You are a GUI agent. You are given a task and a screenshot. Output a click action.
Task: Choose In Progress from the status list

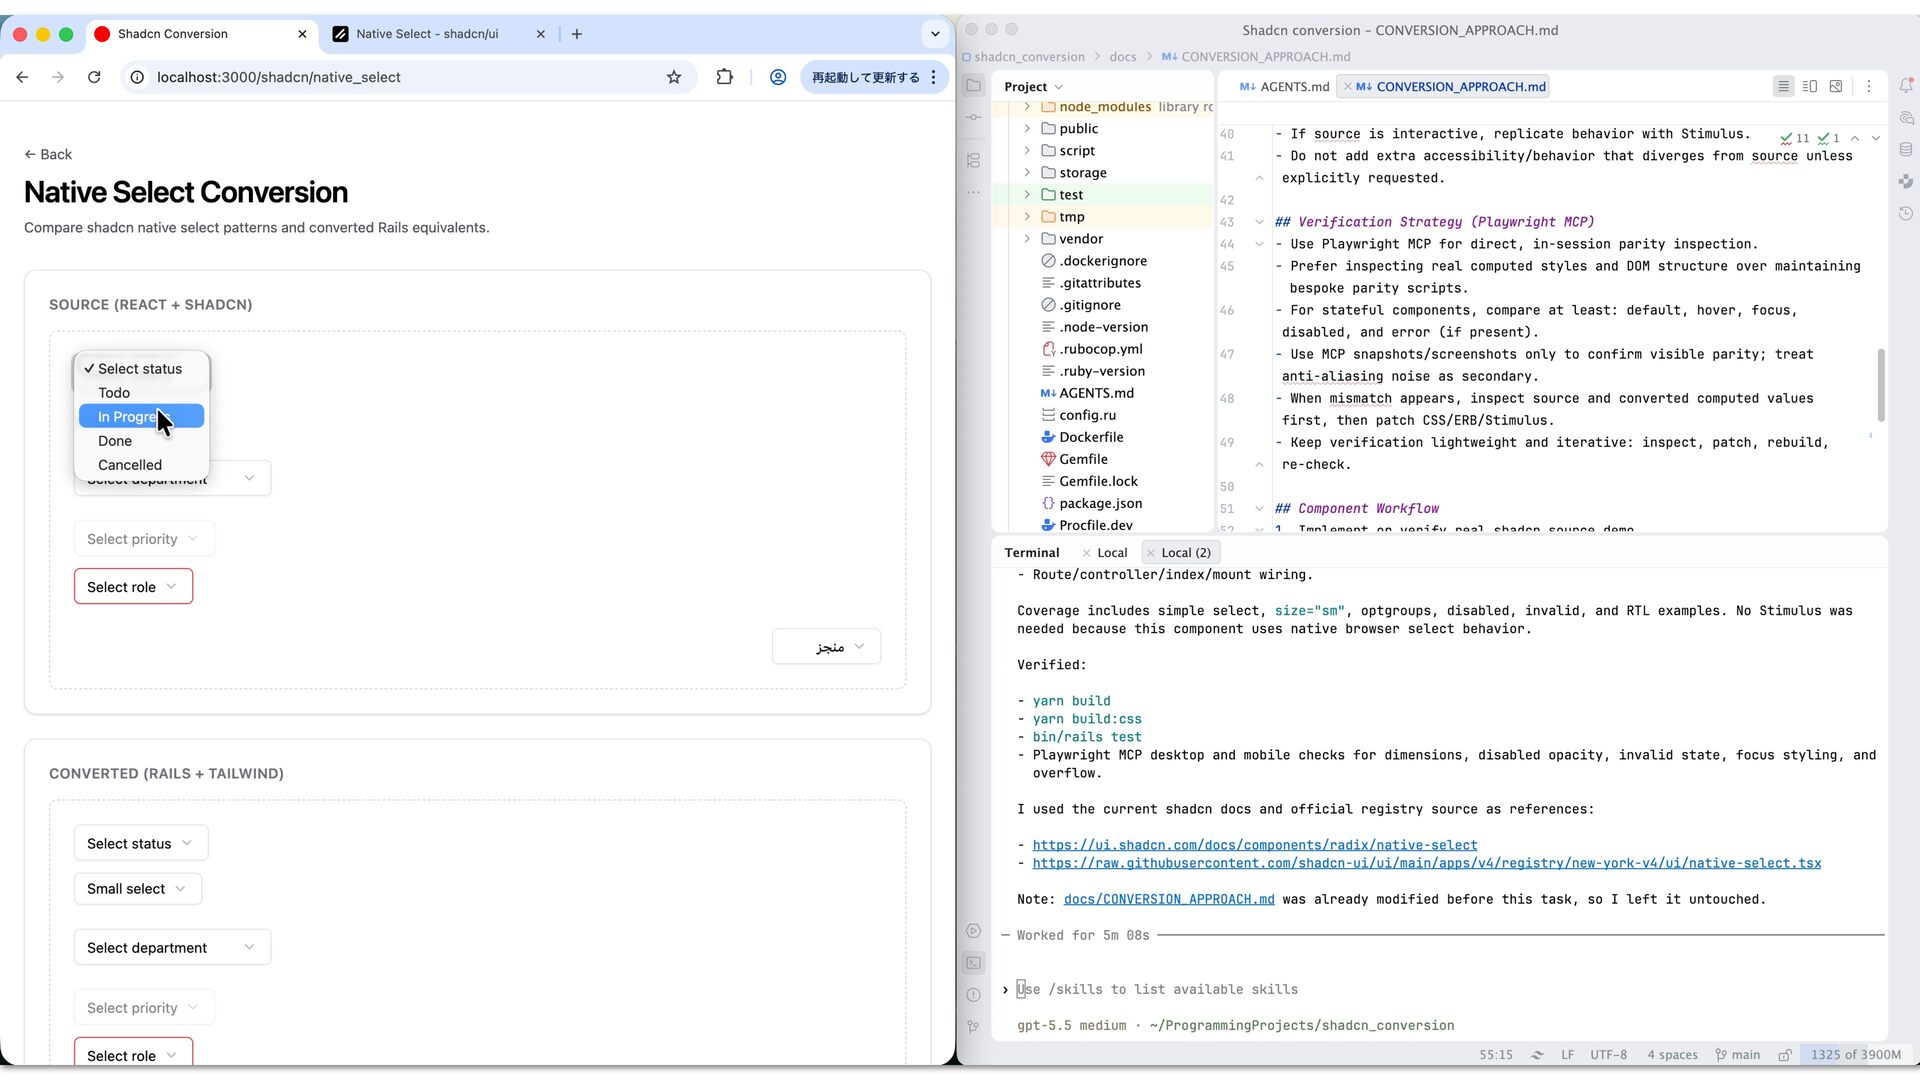(x=142, y=417)
